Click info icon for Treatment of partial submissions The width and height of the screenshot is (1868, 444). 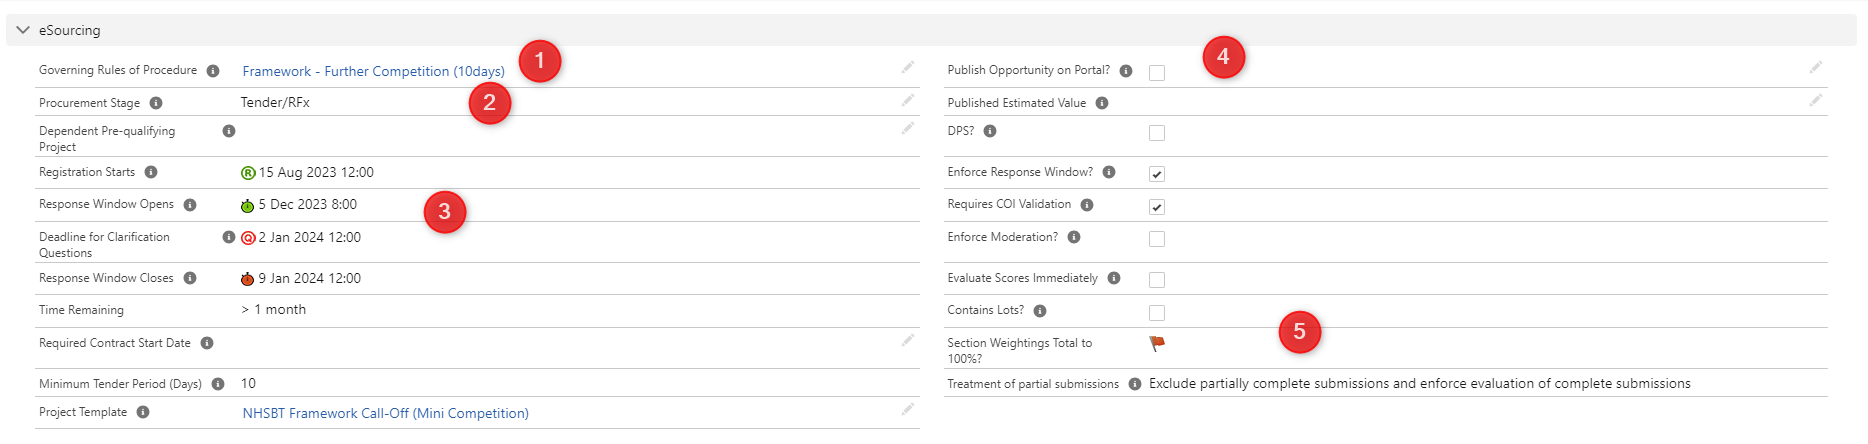coord(1135,384)
